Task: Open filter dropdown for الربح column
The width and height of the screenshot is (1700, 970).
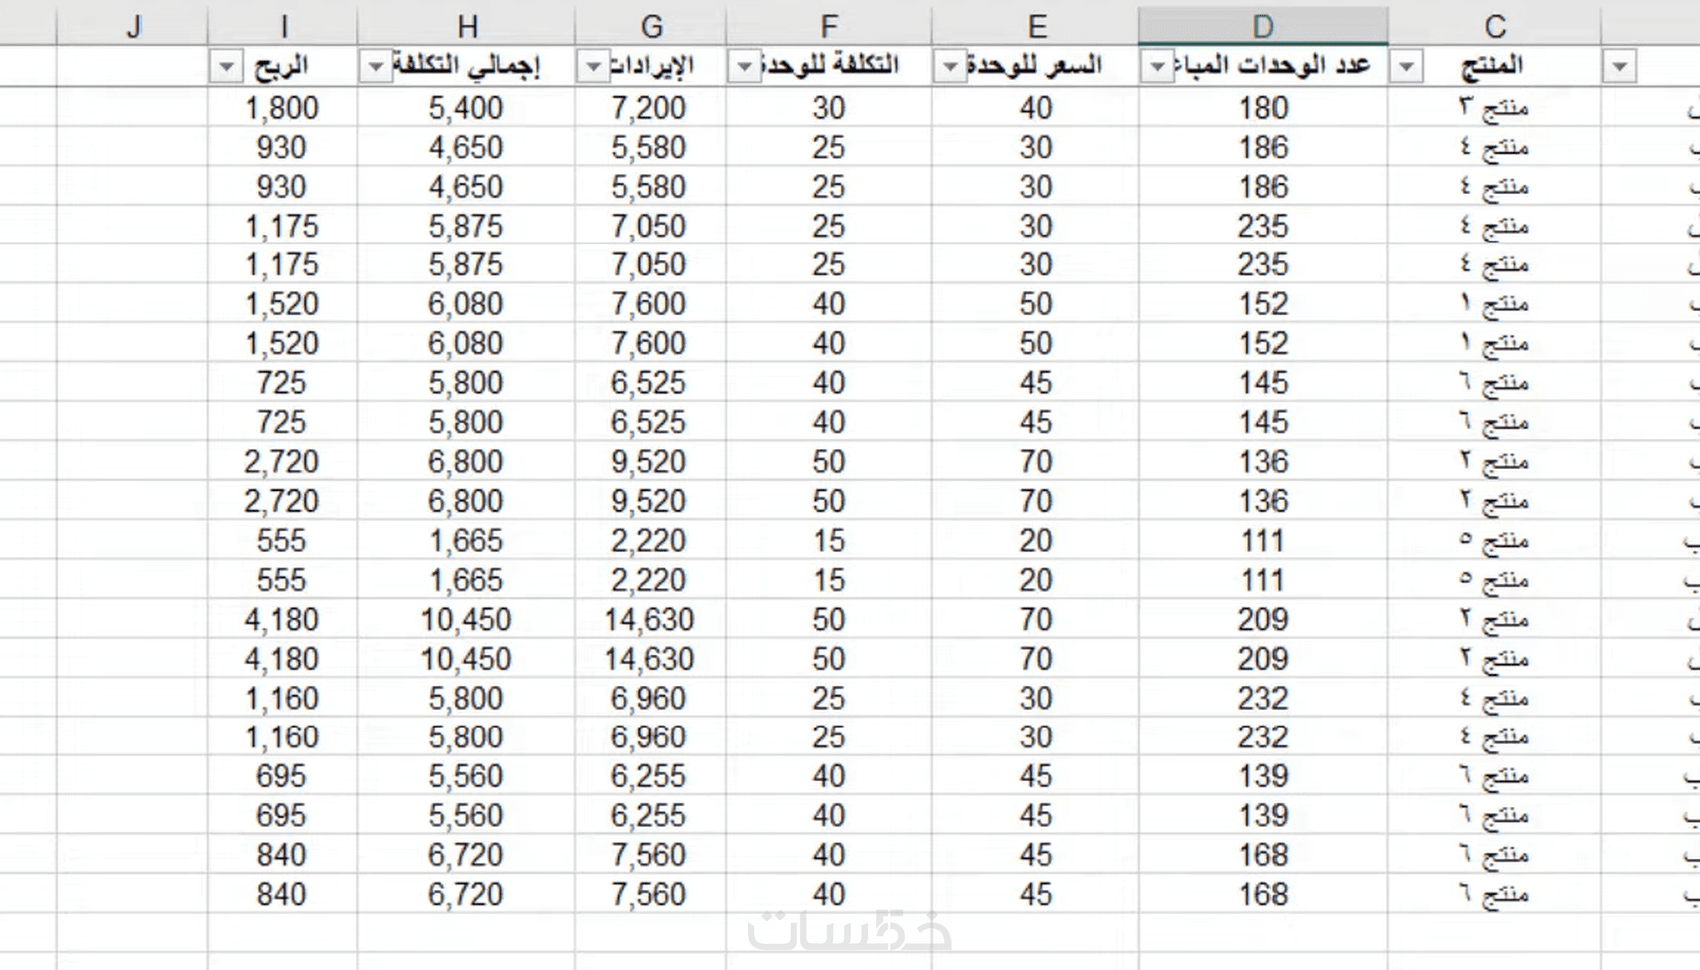Action: point(227,67)
